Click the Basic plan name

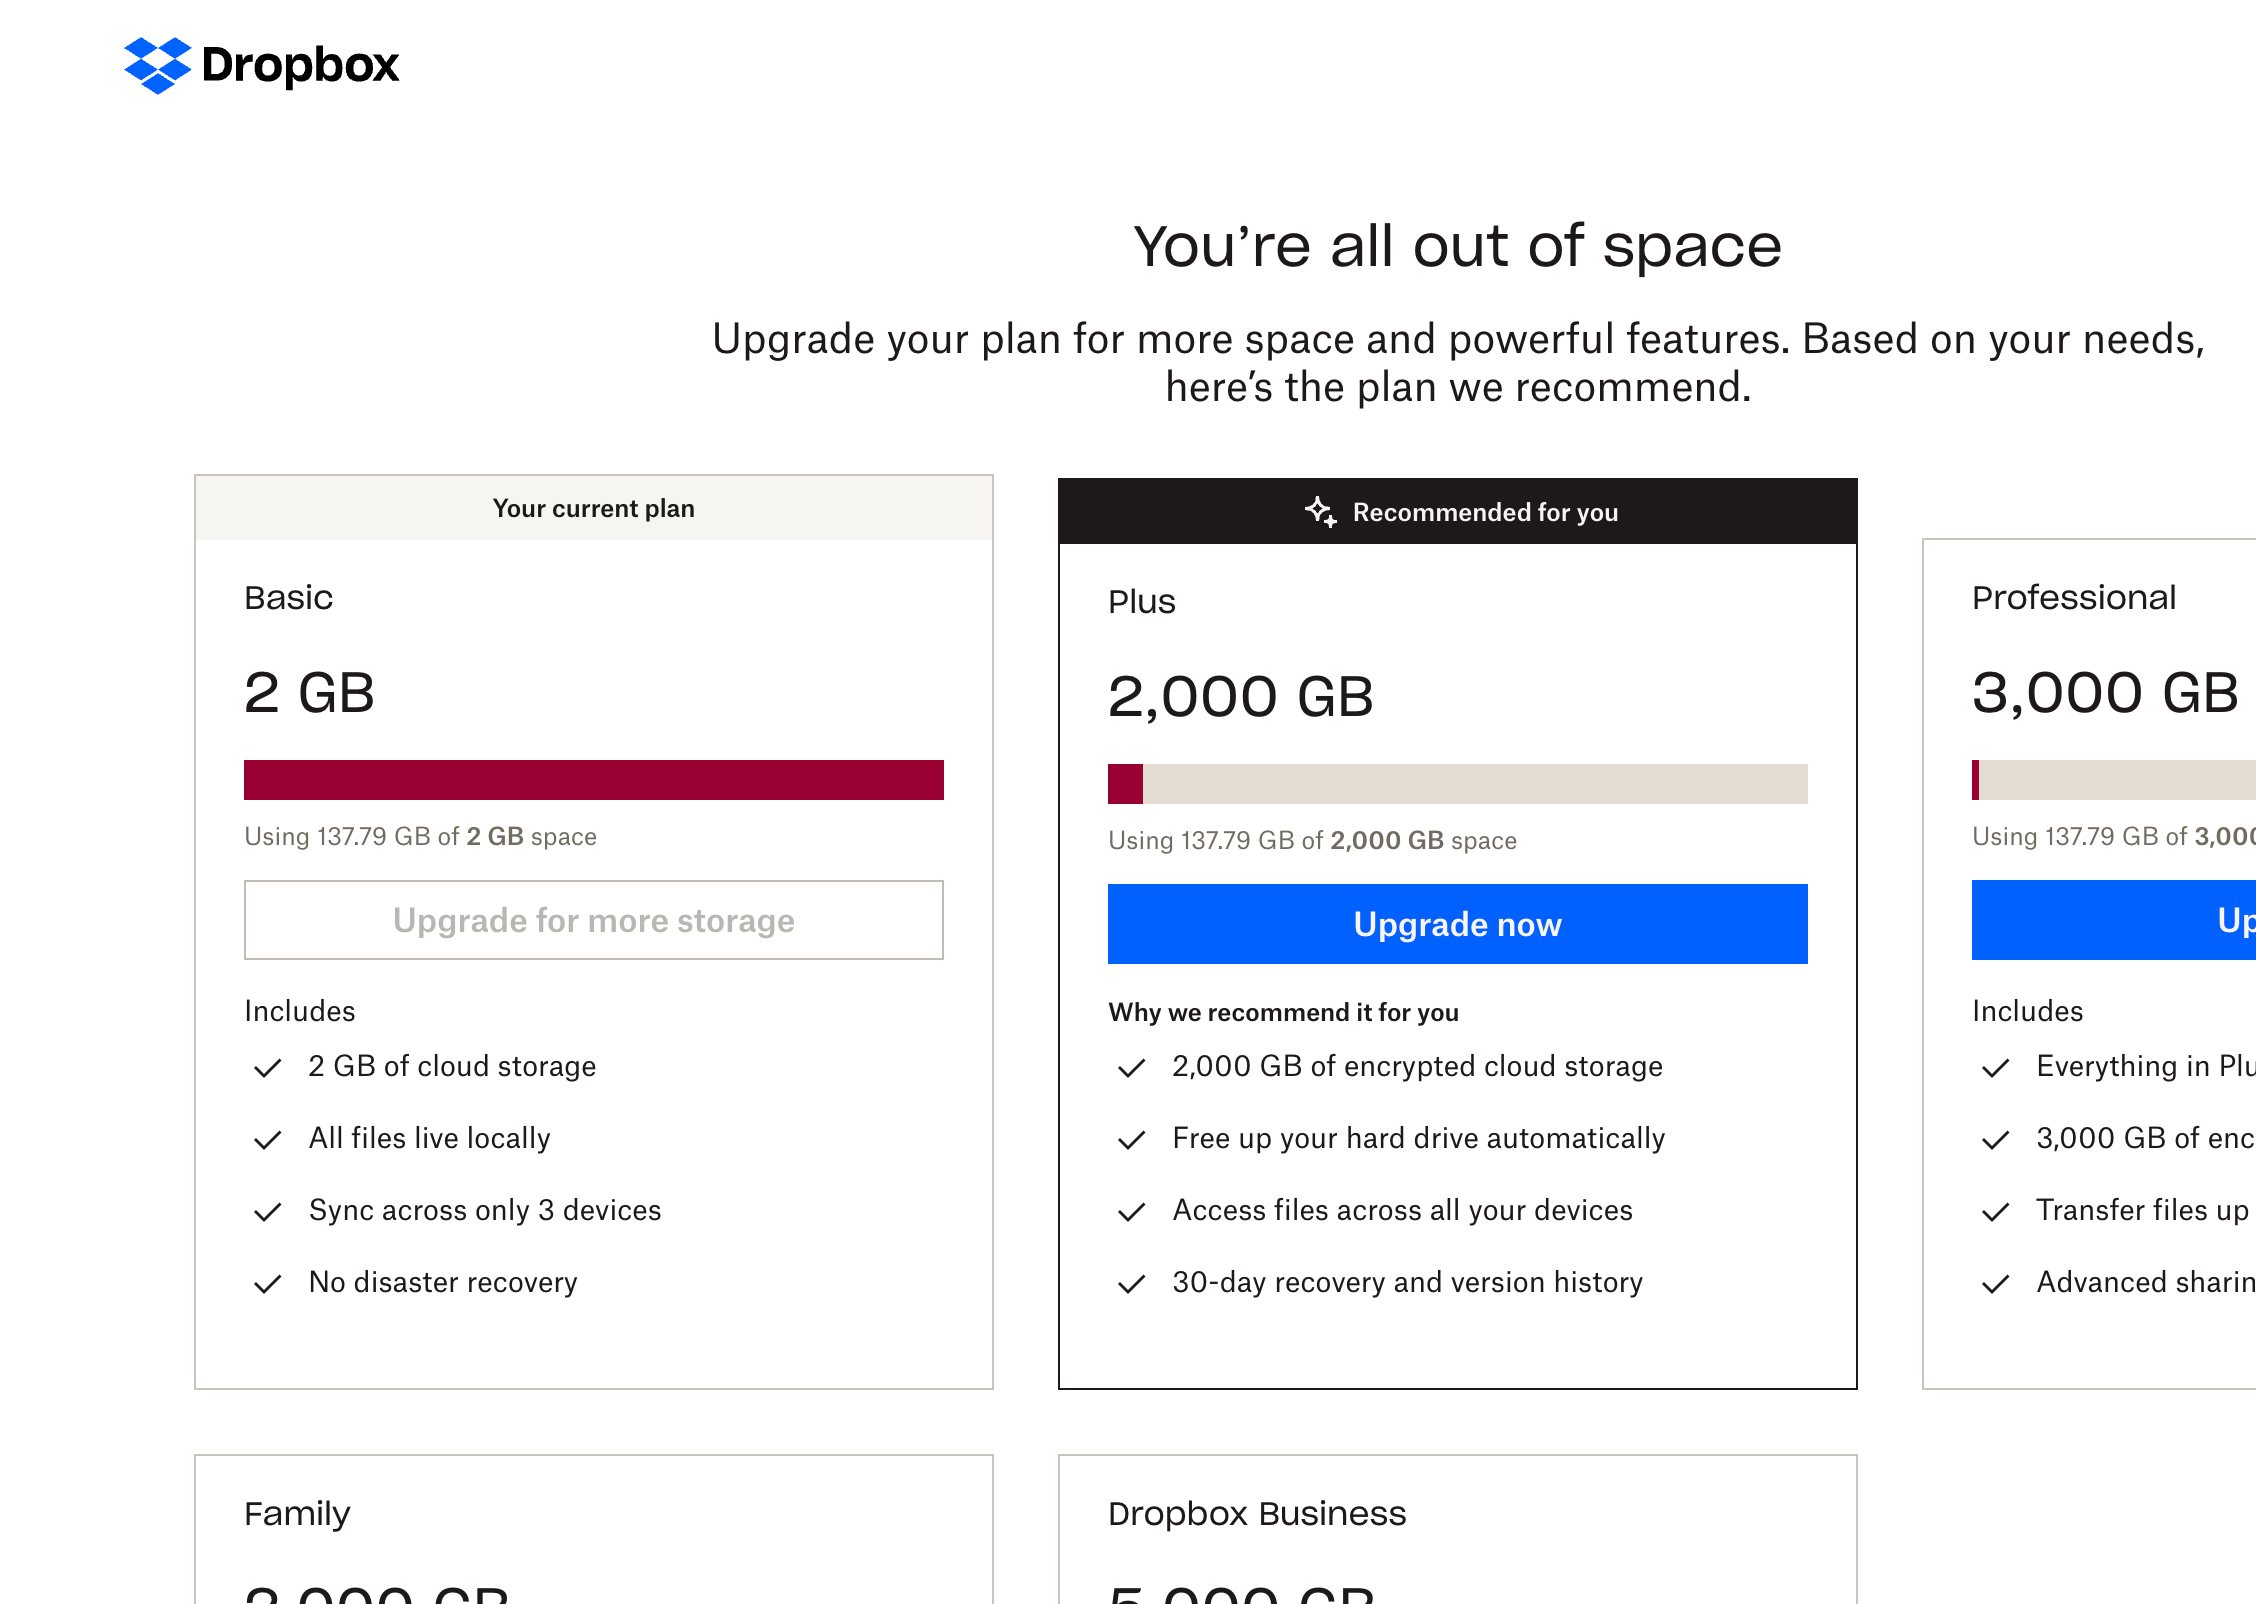pyautogui.click(x=288, y=597)
